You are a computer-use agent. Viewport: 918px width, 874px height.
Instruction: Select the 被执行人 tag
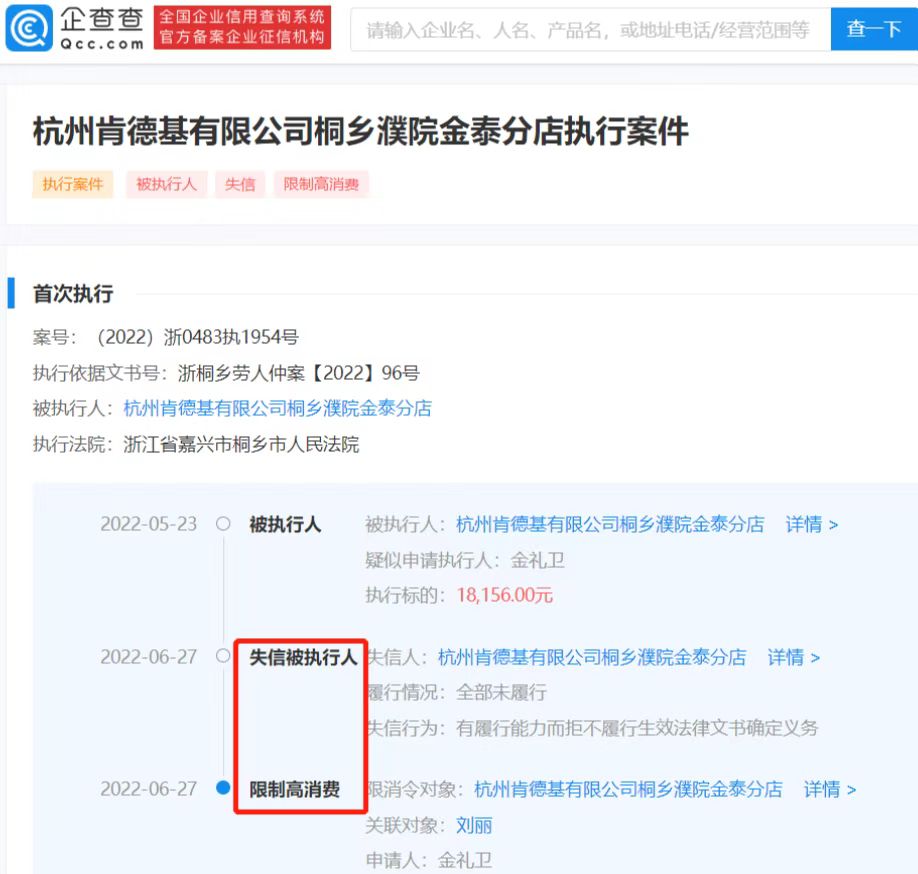click(166, 184)
